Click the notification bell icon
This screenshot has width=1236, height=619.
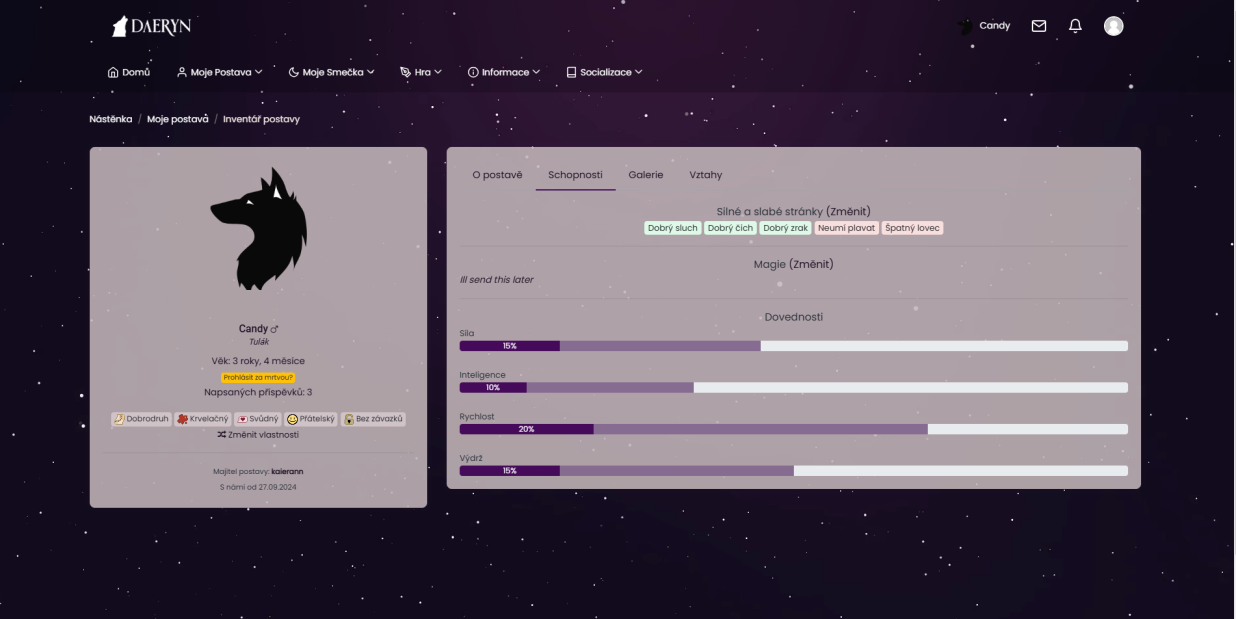(x=1076, y=26)
